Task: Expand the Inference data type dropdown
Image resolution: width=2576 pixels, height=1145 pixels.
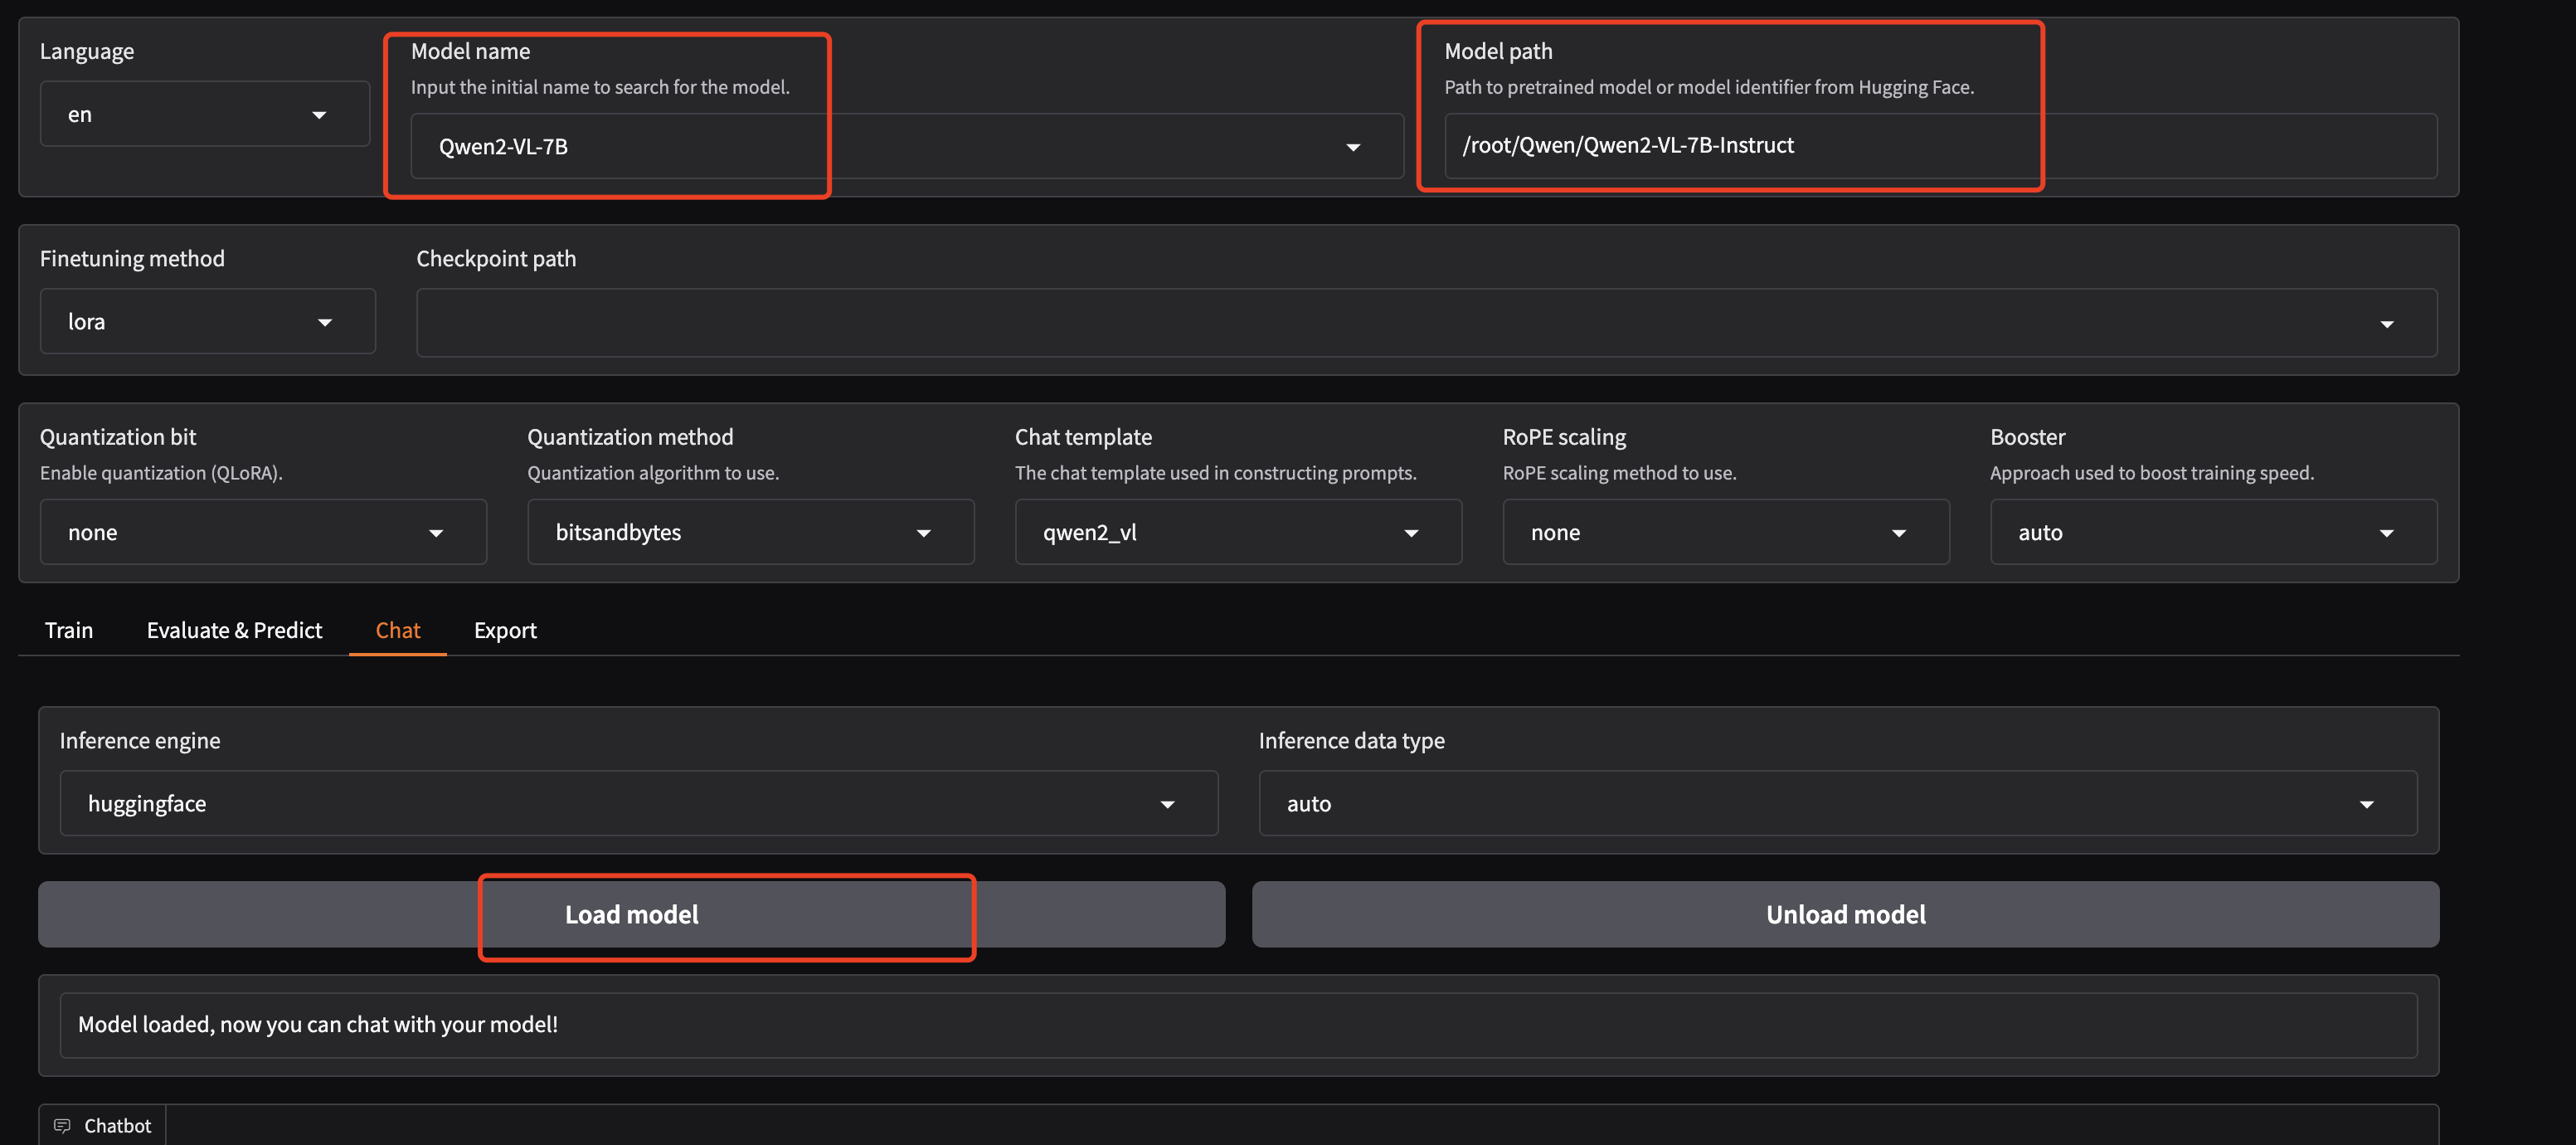Action: [x=1837, y=804]
